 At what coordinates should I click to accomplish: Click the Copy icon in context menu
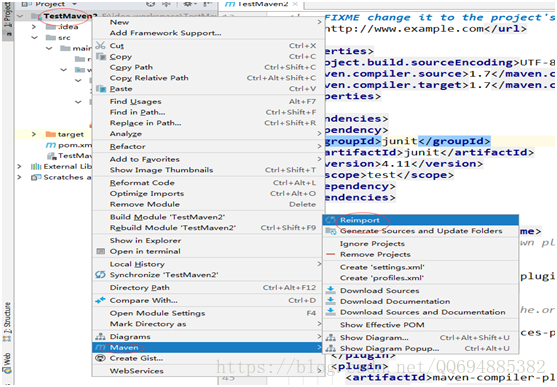click(x=101, y=57)
